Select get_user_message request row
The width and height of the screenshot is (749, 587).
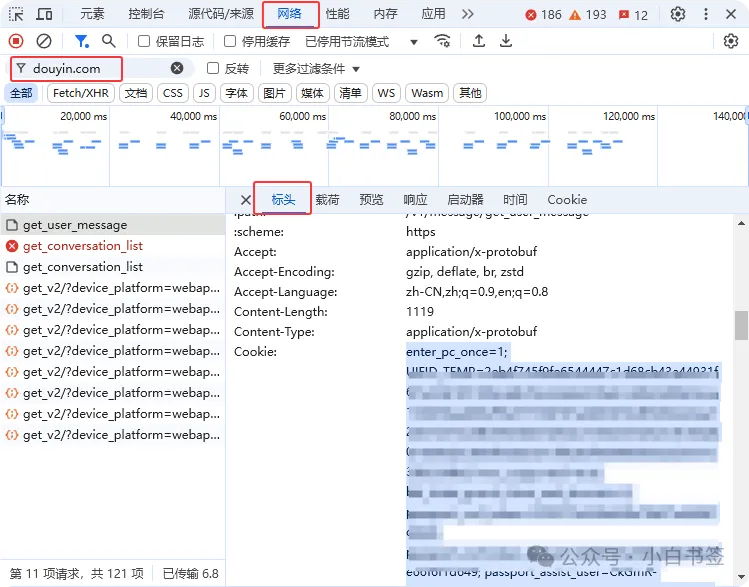[x=113, y=224]
